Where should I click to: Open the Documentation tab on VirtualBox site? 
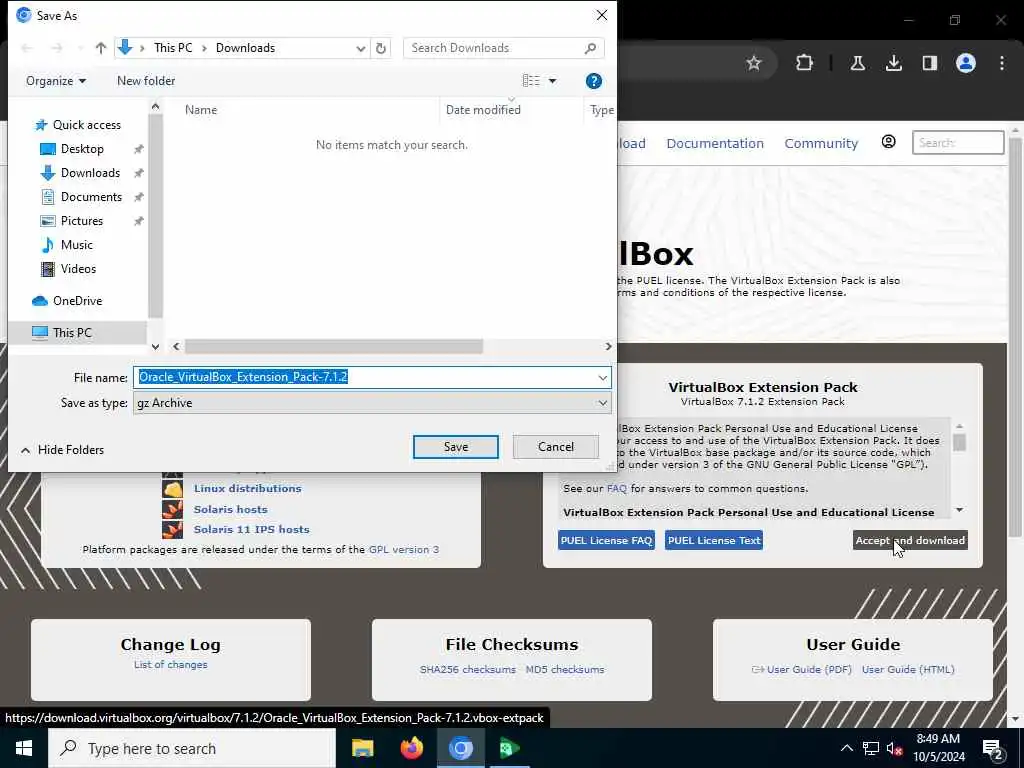[714, 143]
